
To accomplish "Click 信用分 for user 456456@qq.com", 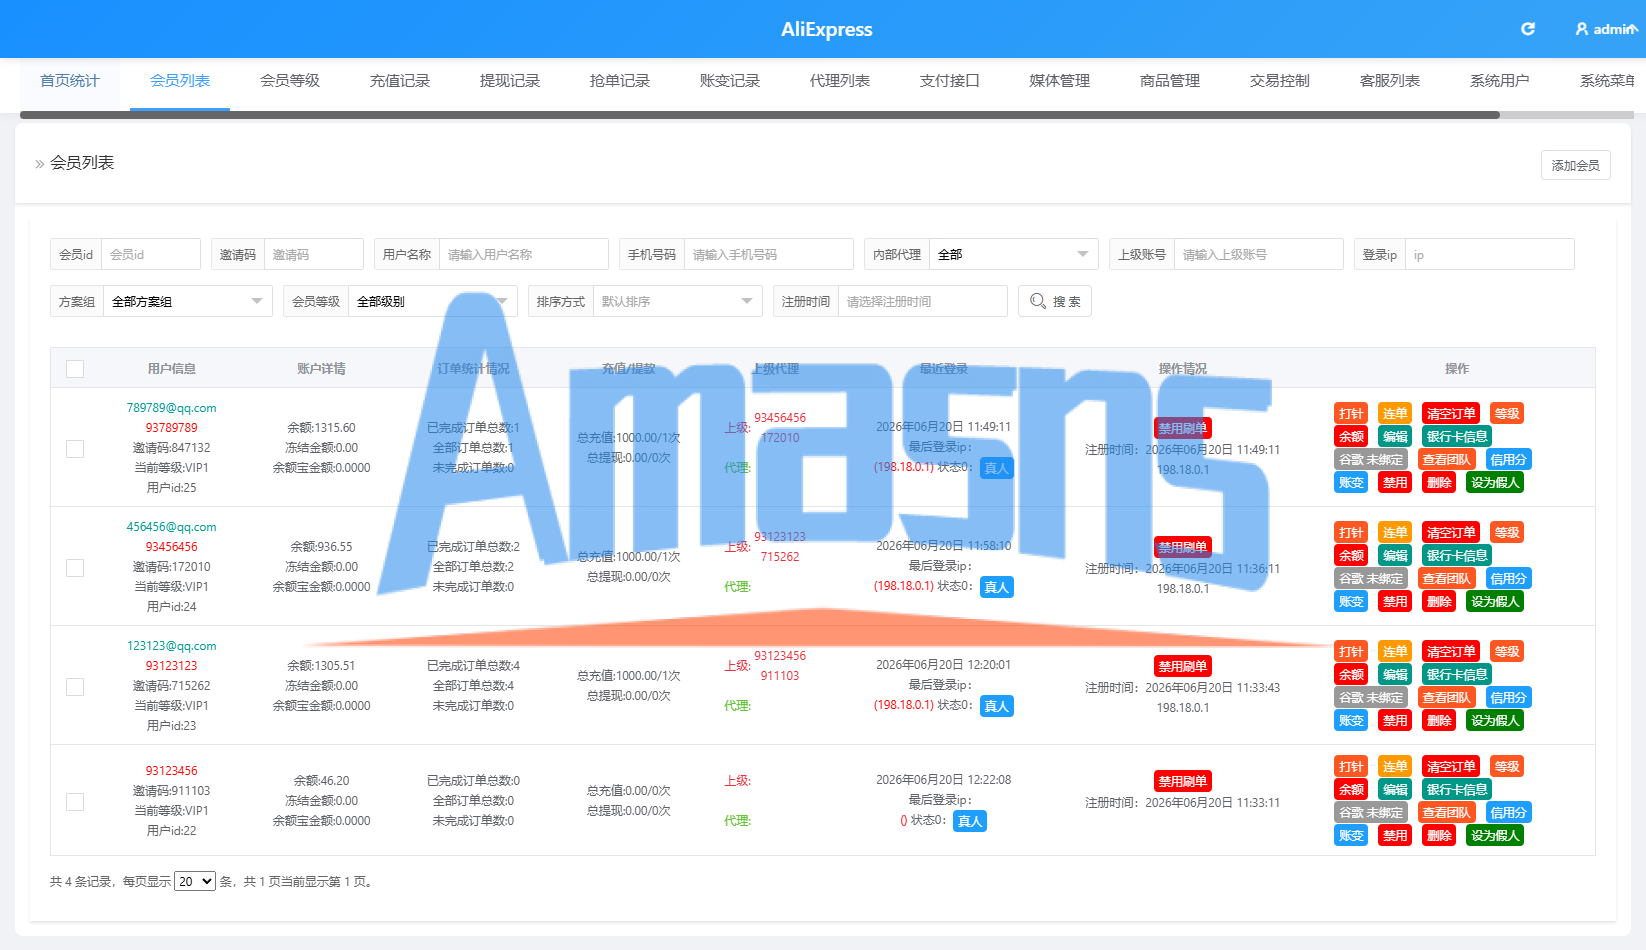I will pos(1508,579).
